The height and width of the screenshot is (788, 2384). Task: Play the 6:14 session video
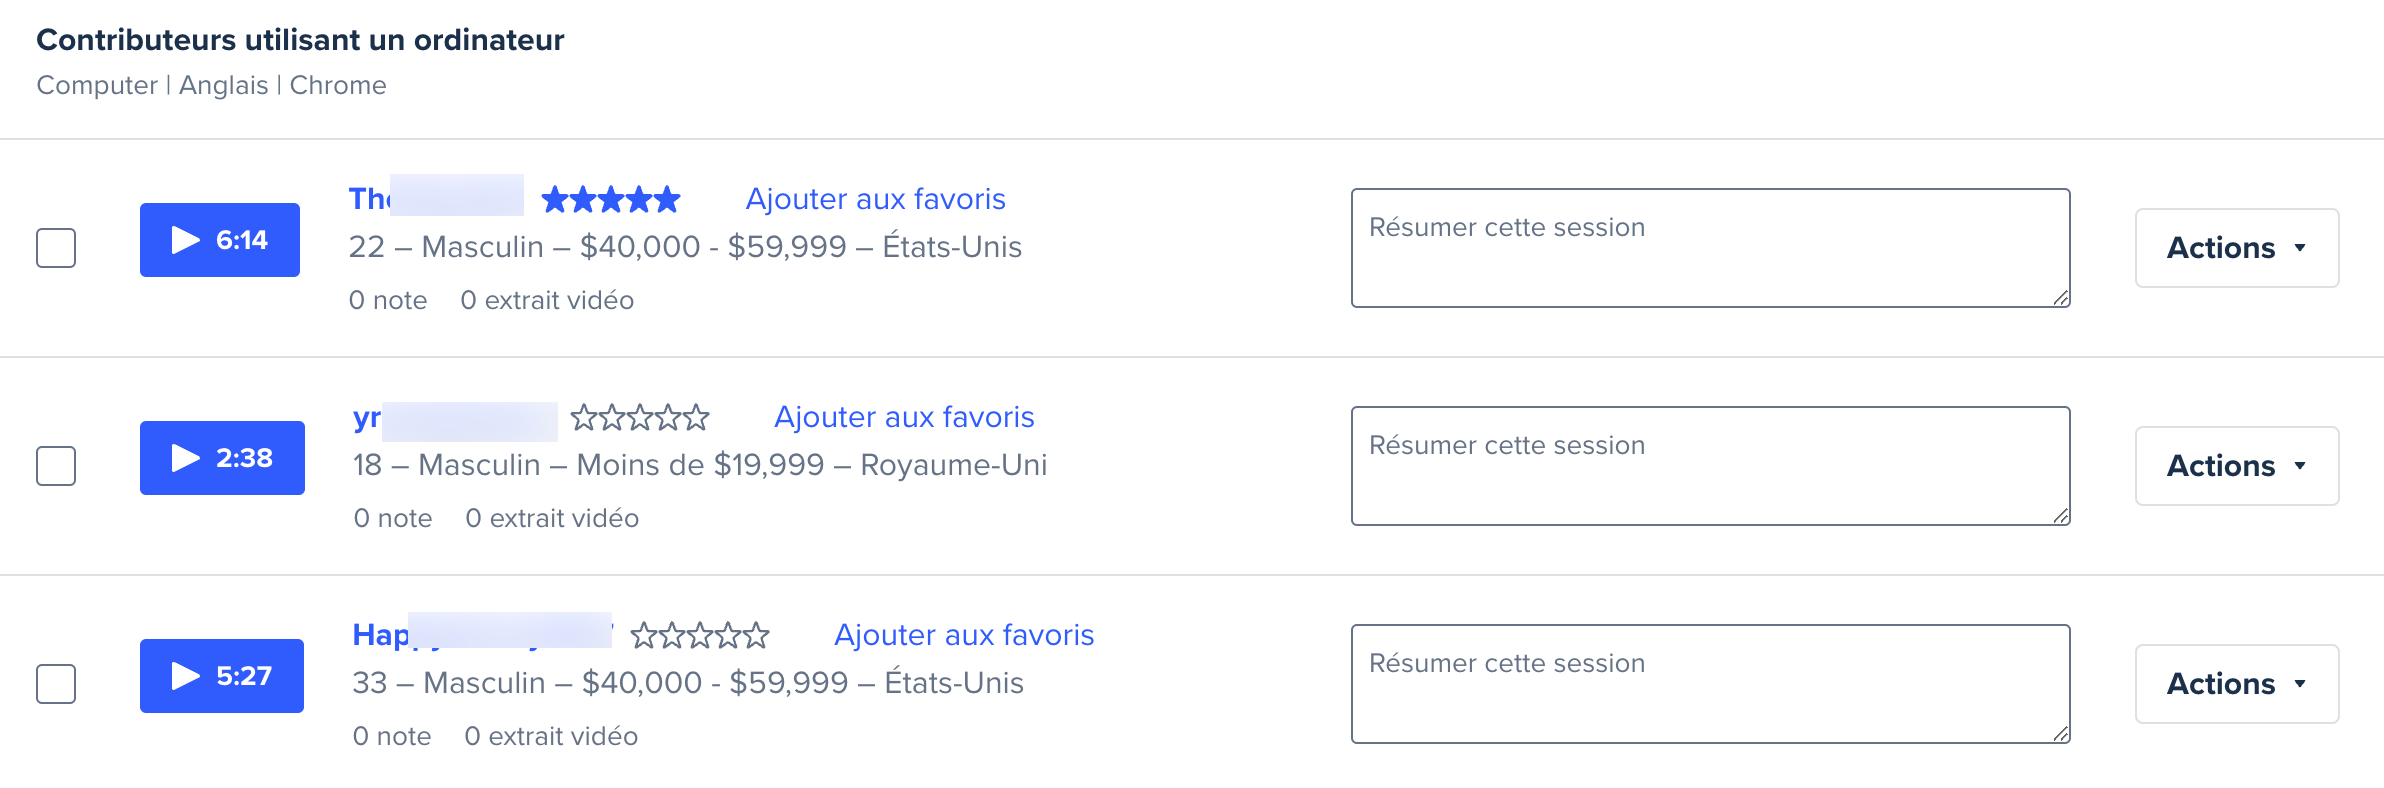(x=220, y=240)
